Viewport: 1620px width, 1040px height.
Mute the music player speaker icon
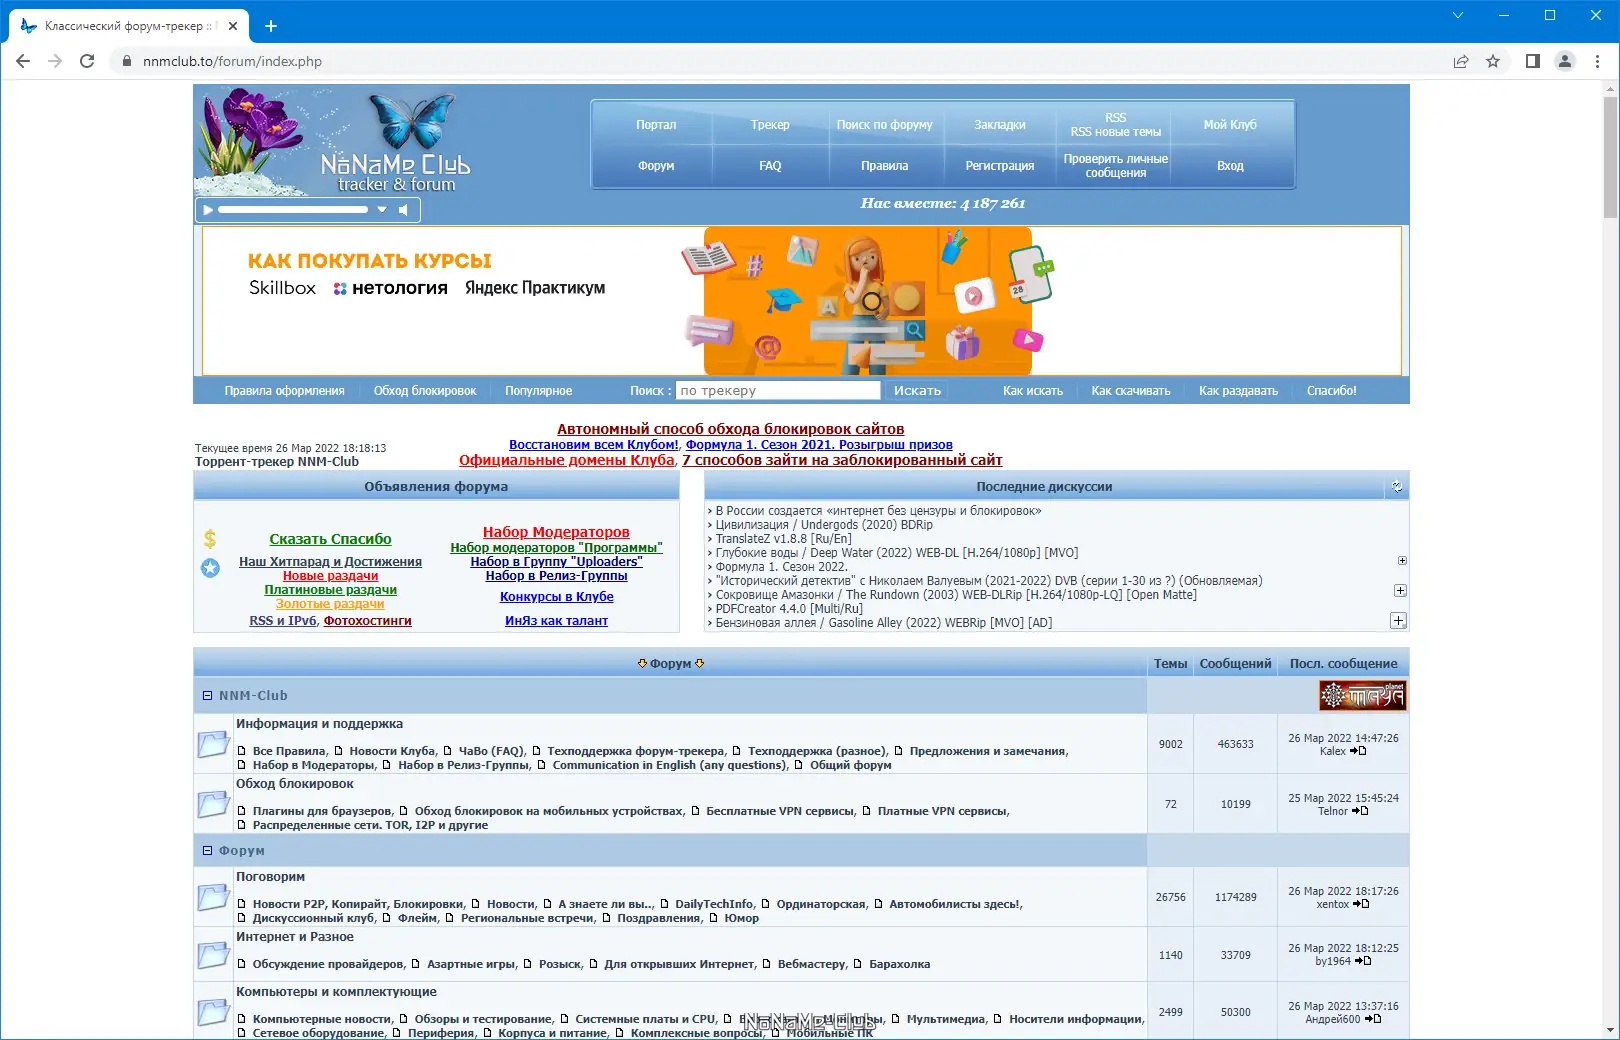click(x=404, y=210)
